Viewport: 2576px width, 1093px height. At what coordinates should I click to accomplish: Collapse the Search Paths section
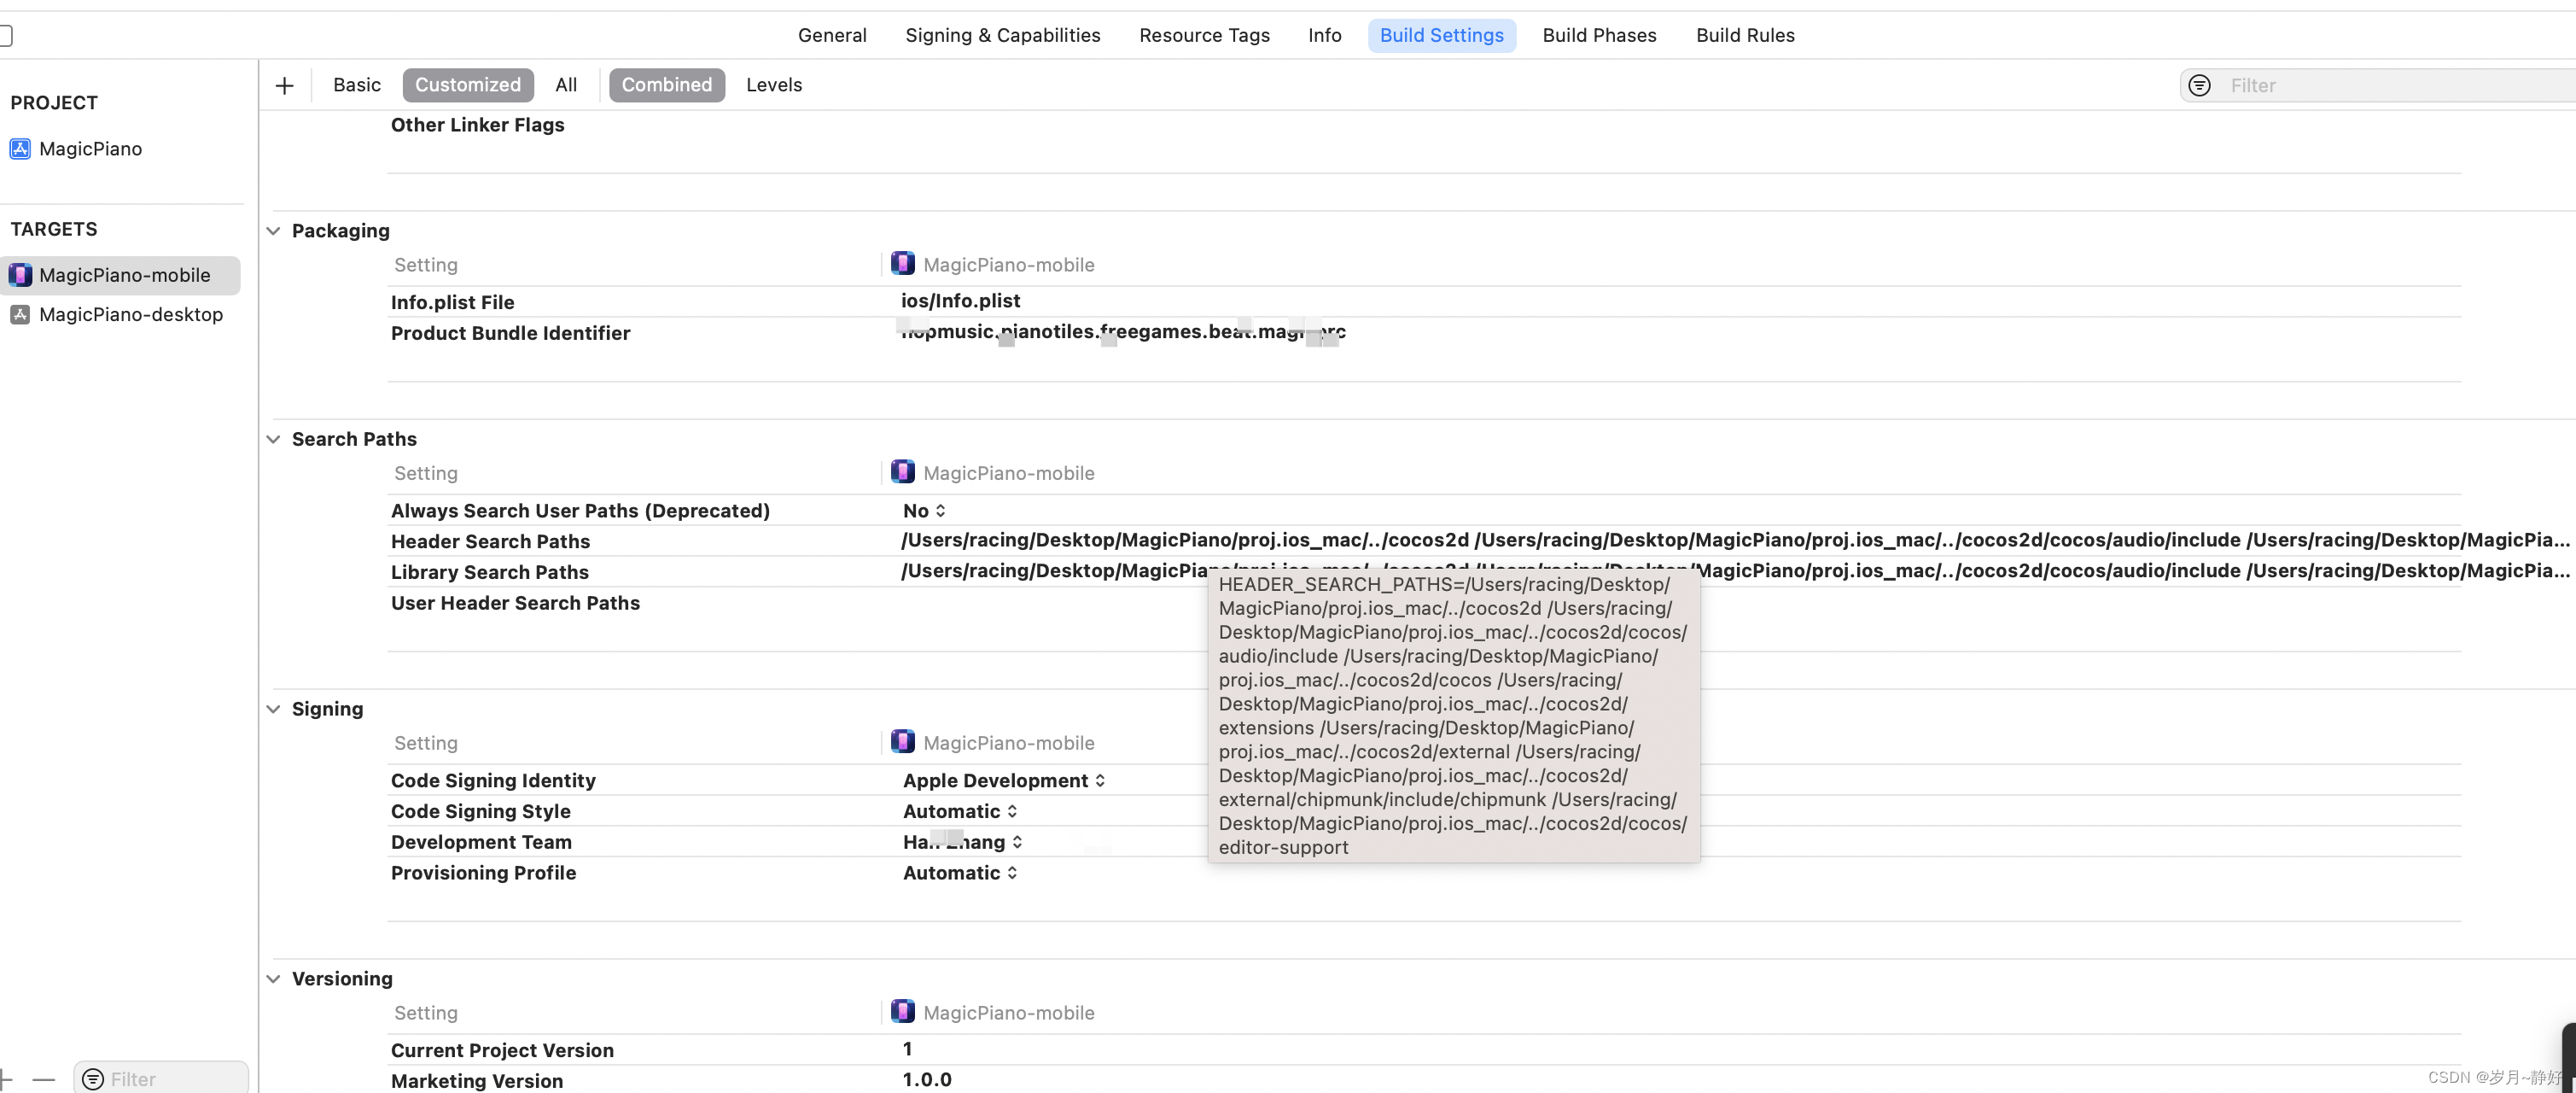tap(273, 439)
